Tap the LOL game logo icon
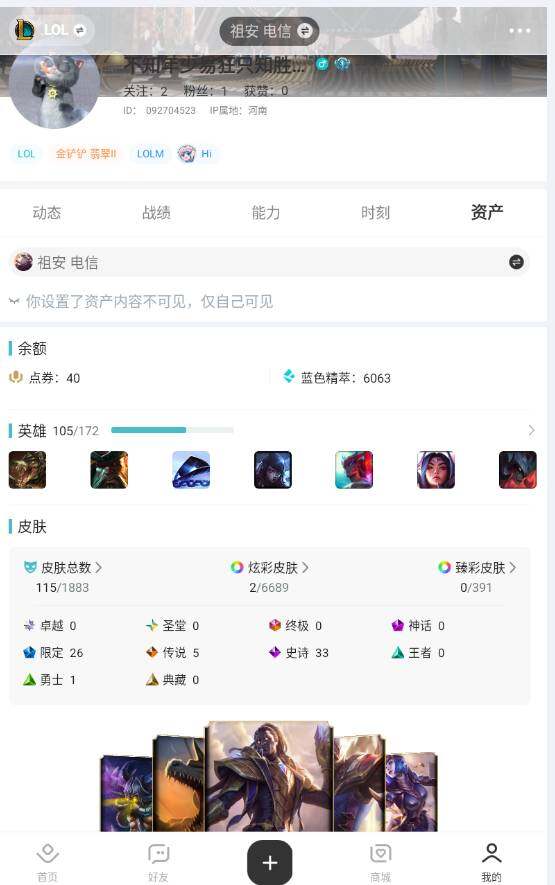Image resolution: width=555 pixels, height=885 pixels. click(x=25, y=29)
